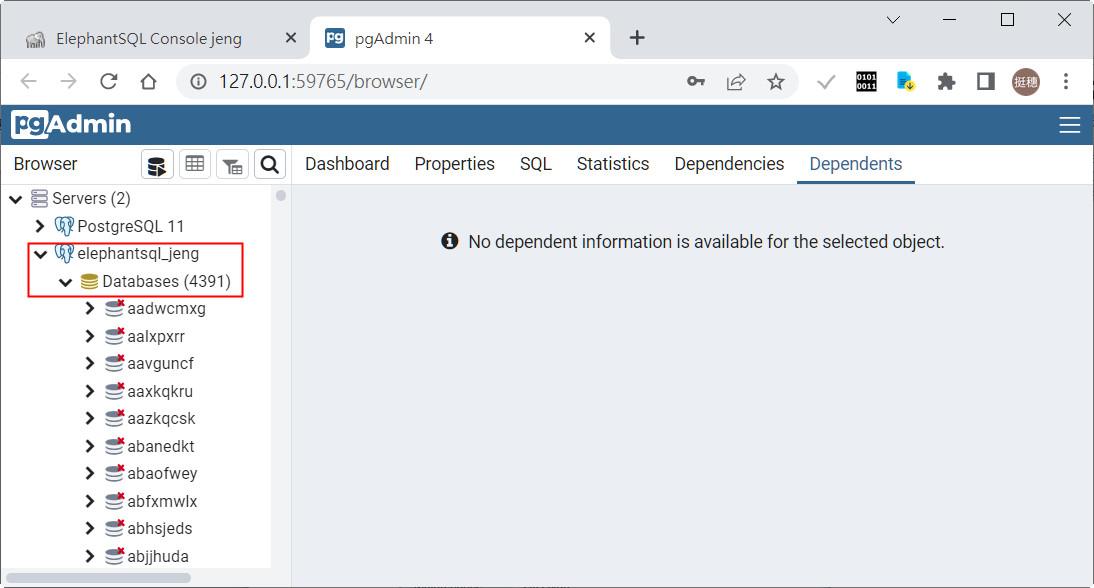
Task: Open the SQL tab
Action: coord(536,164)
